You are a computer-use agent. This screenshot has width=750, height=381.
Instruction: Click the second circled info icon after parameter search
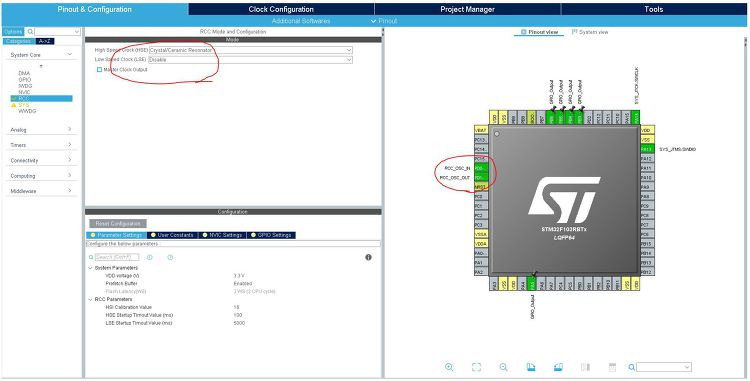(x=170, y=257)
